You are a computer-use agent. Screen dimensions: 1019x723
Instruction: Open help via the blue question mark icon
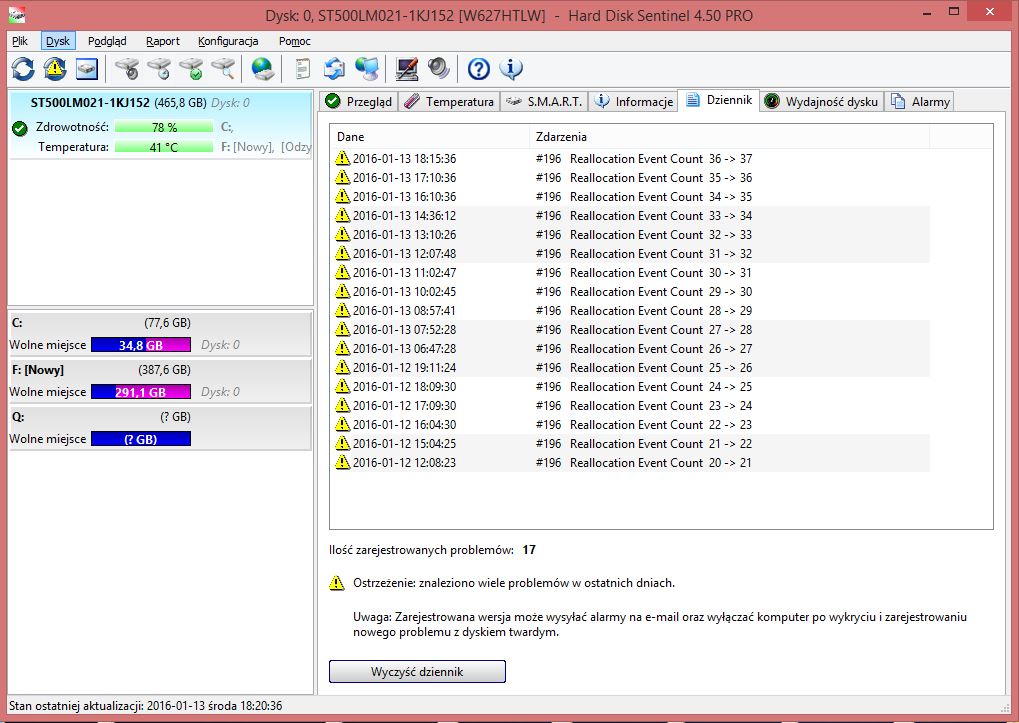click(479, 68)
